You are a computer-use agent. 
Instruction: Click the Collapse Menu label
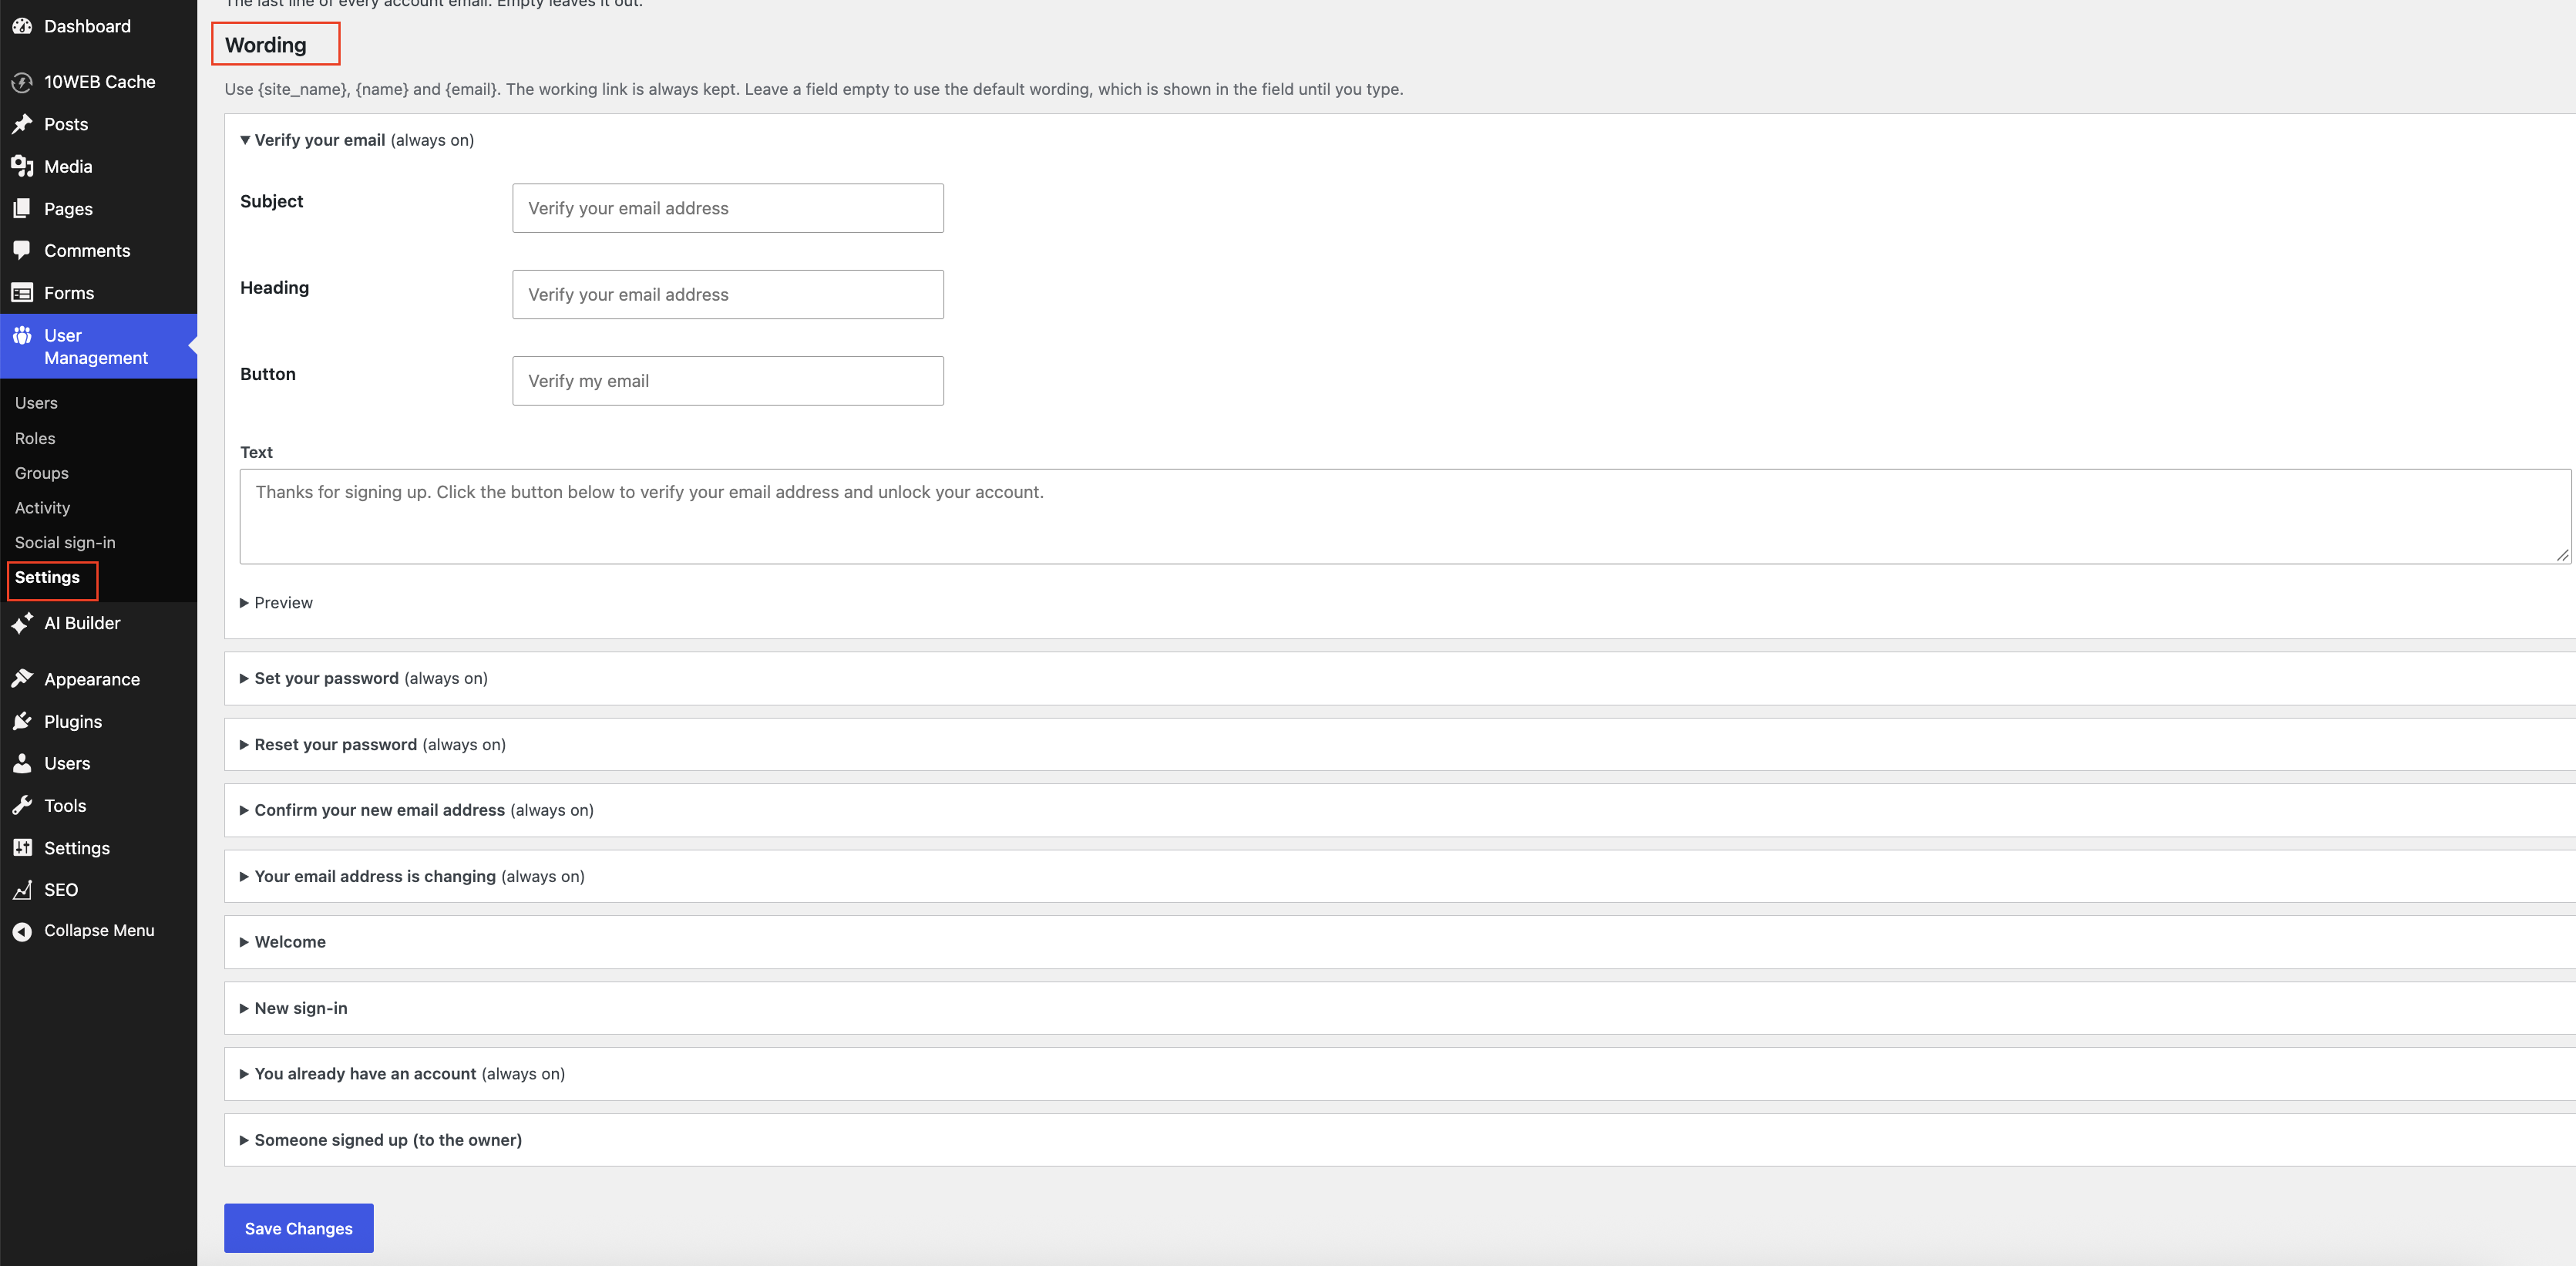[99, 931]
